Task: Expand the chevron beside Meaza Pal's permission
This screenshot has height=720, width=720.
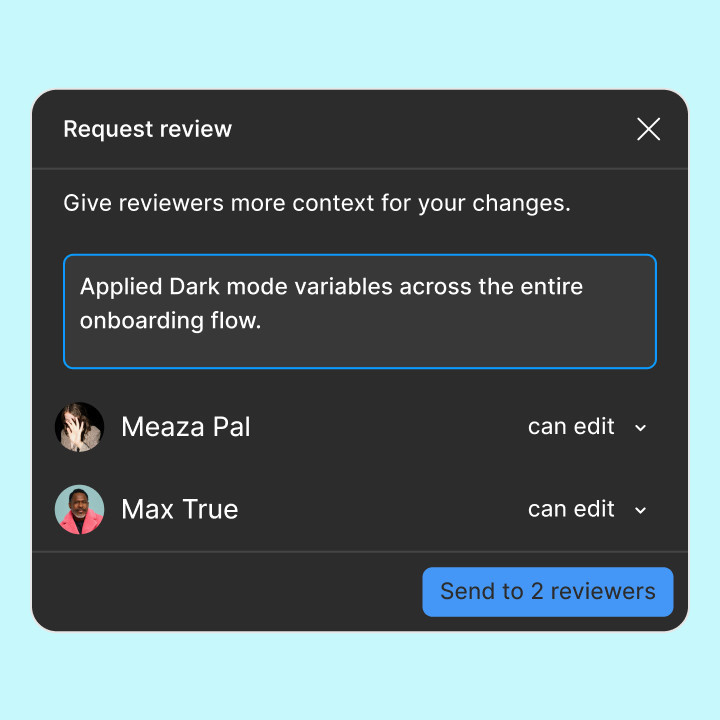Action: (x=641, y=428)
